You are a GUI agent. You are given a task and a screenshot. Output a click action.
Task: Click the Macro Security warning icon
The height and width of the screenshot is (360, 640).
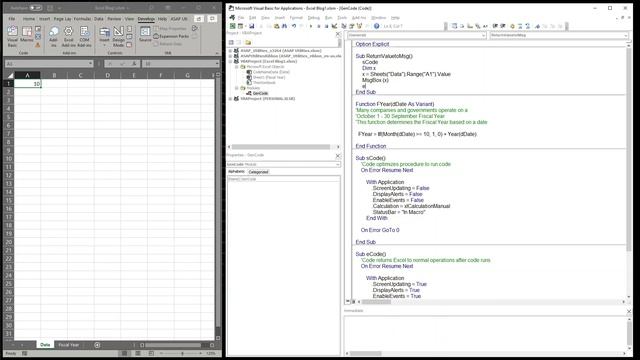(x=38, y=45)
